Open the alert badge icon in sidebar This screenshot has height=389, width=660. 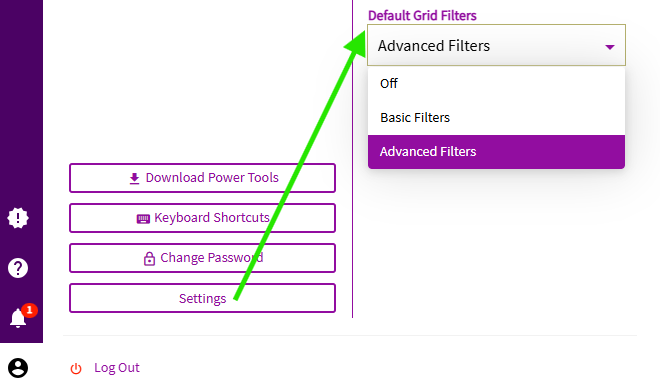[x=18, y=218]
